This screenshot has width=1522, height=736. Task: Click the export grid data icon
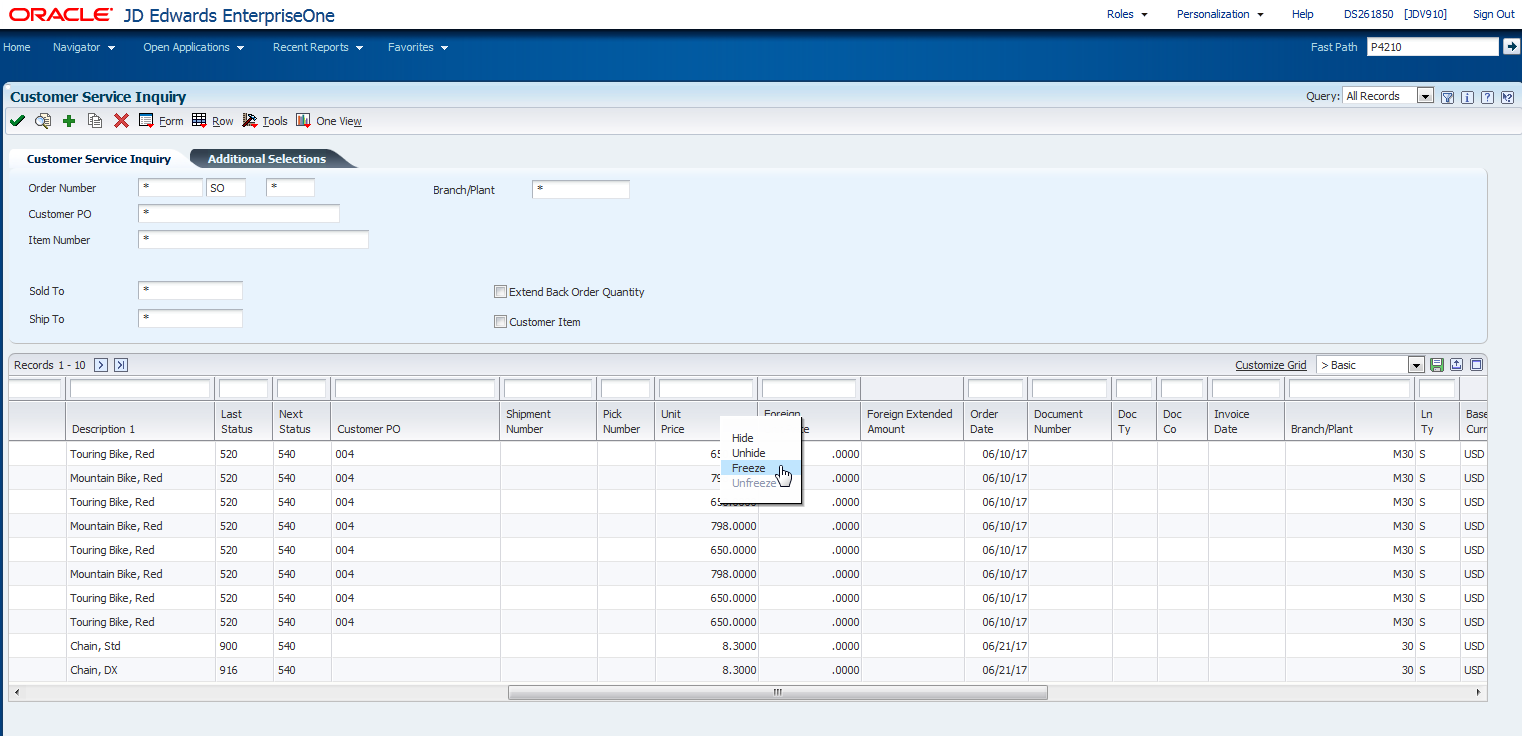[x=1457, y=365]
